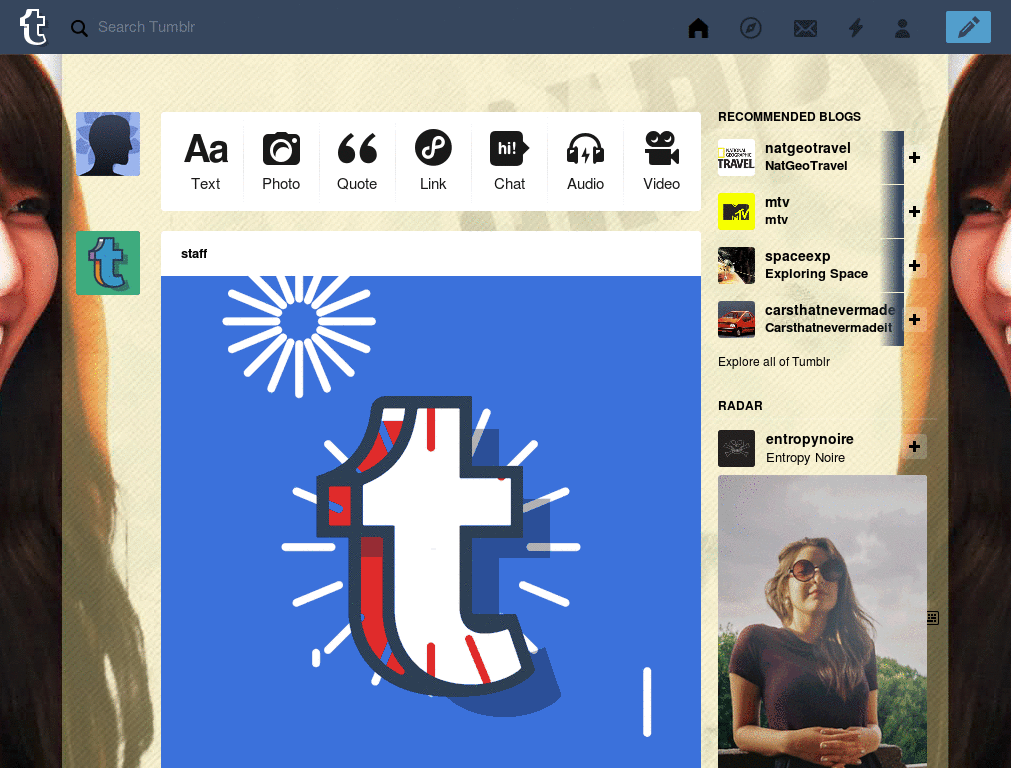Click the spaceexp avatar thumbnail

coord(736,266)
